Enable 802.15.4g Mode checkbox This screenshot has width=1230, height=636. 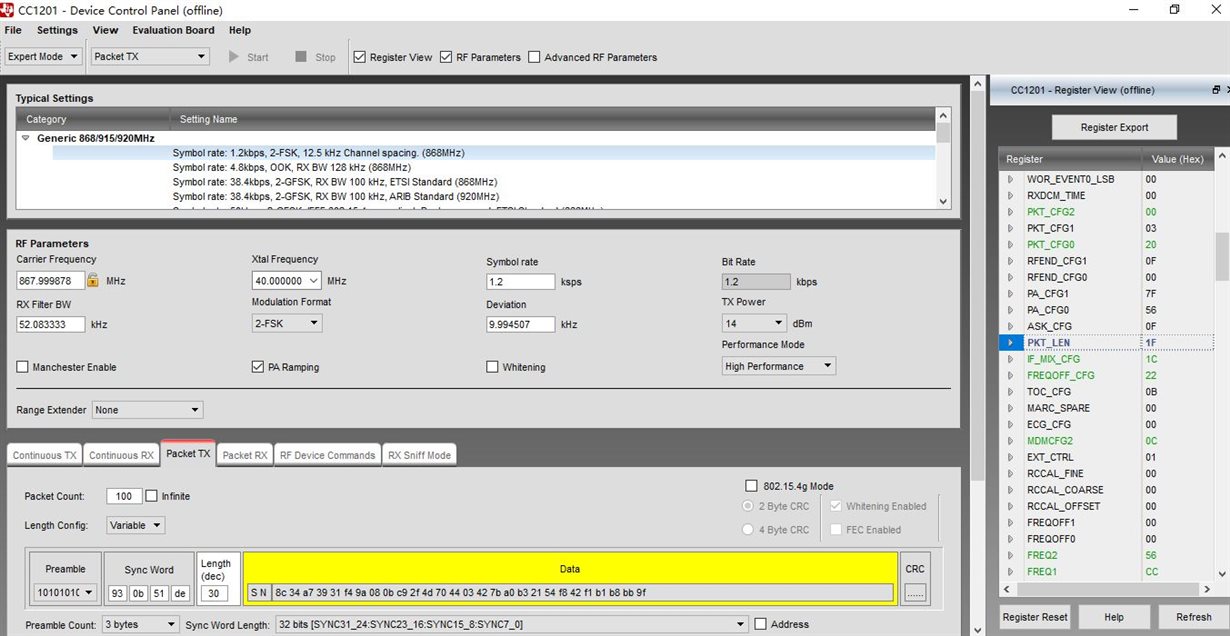[752, 486]
